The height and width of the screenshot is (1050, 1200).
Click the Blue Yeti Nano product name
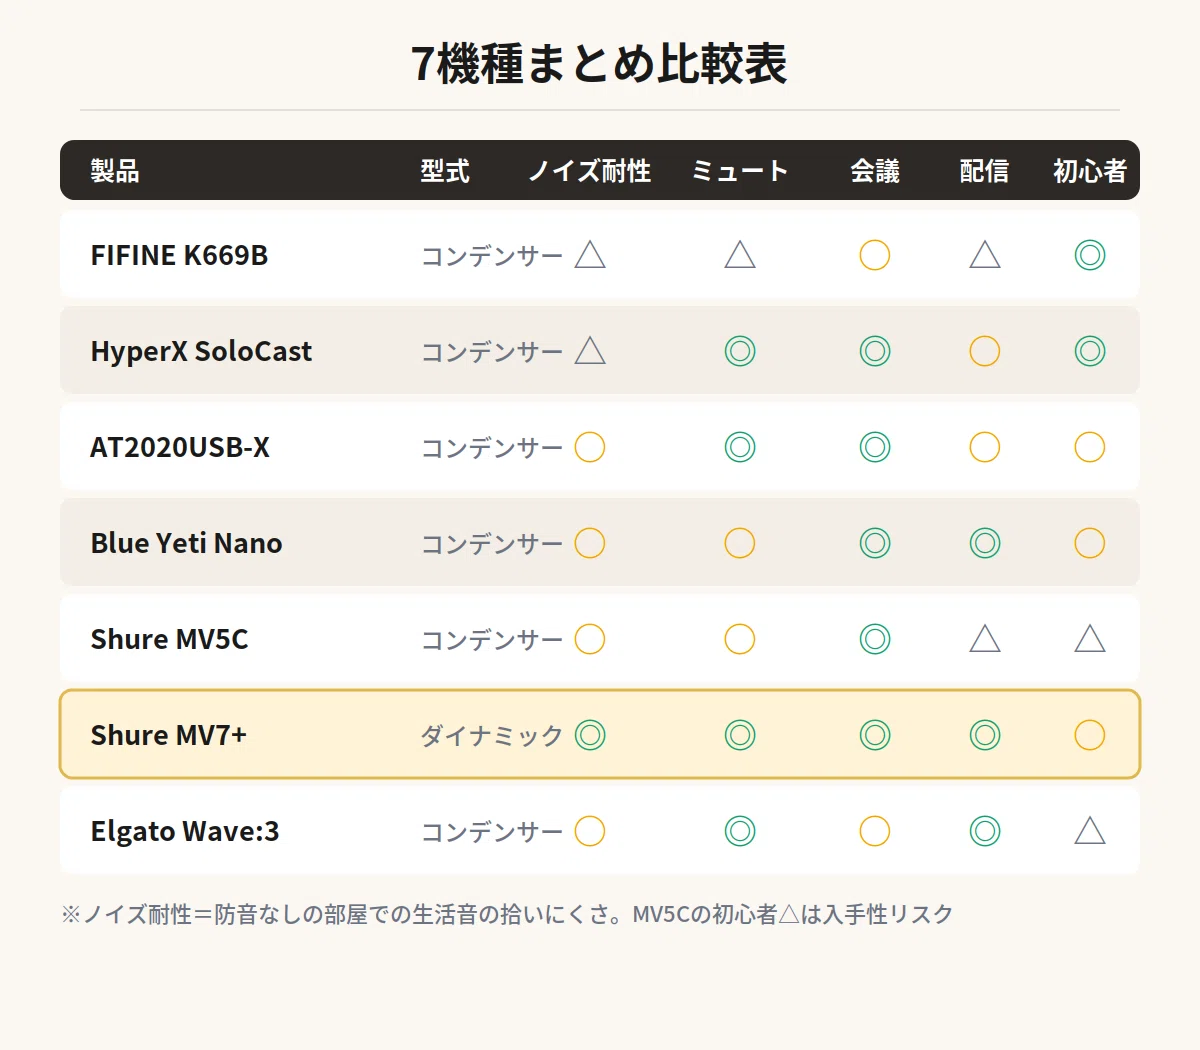(186, 543)
